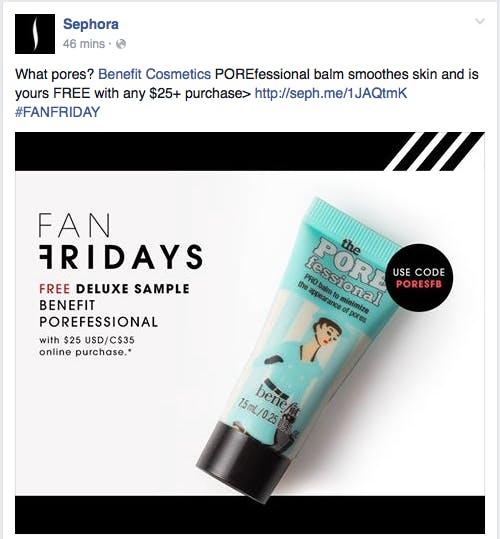This screenshot has width=500, height=539.
Task: Click the FREE DELUXE SAMPLE text
Action: (114, 289)
